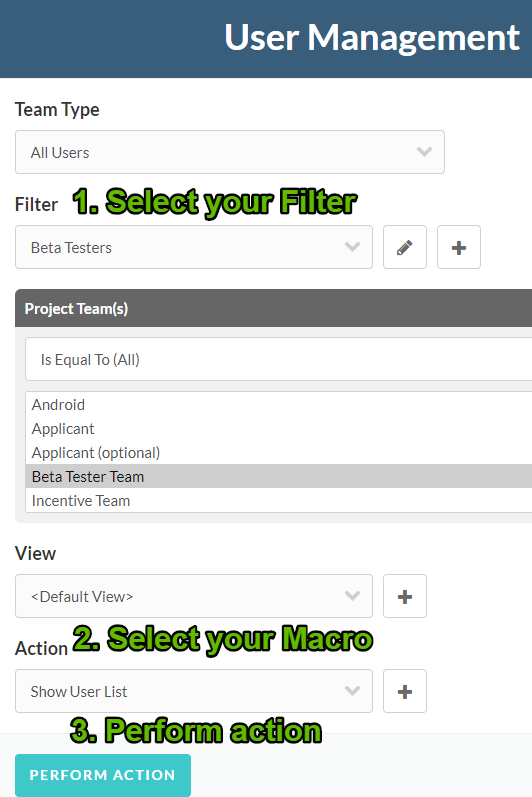Click the Project Team(s) panel header
Screen dimensions: 532x797
(x=273, y=308)
